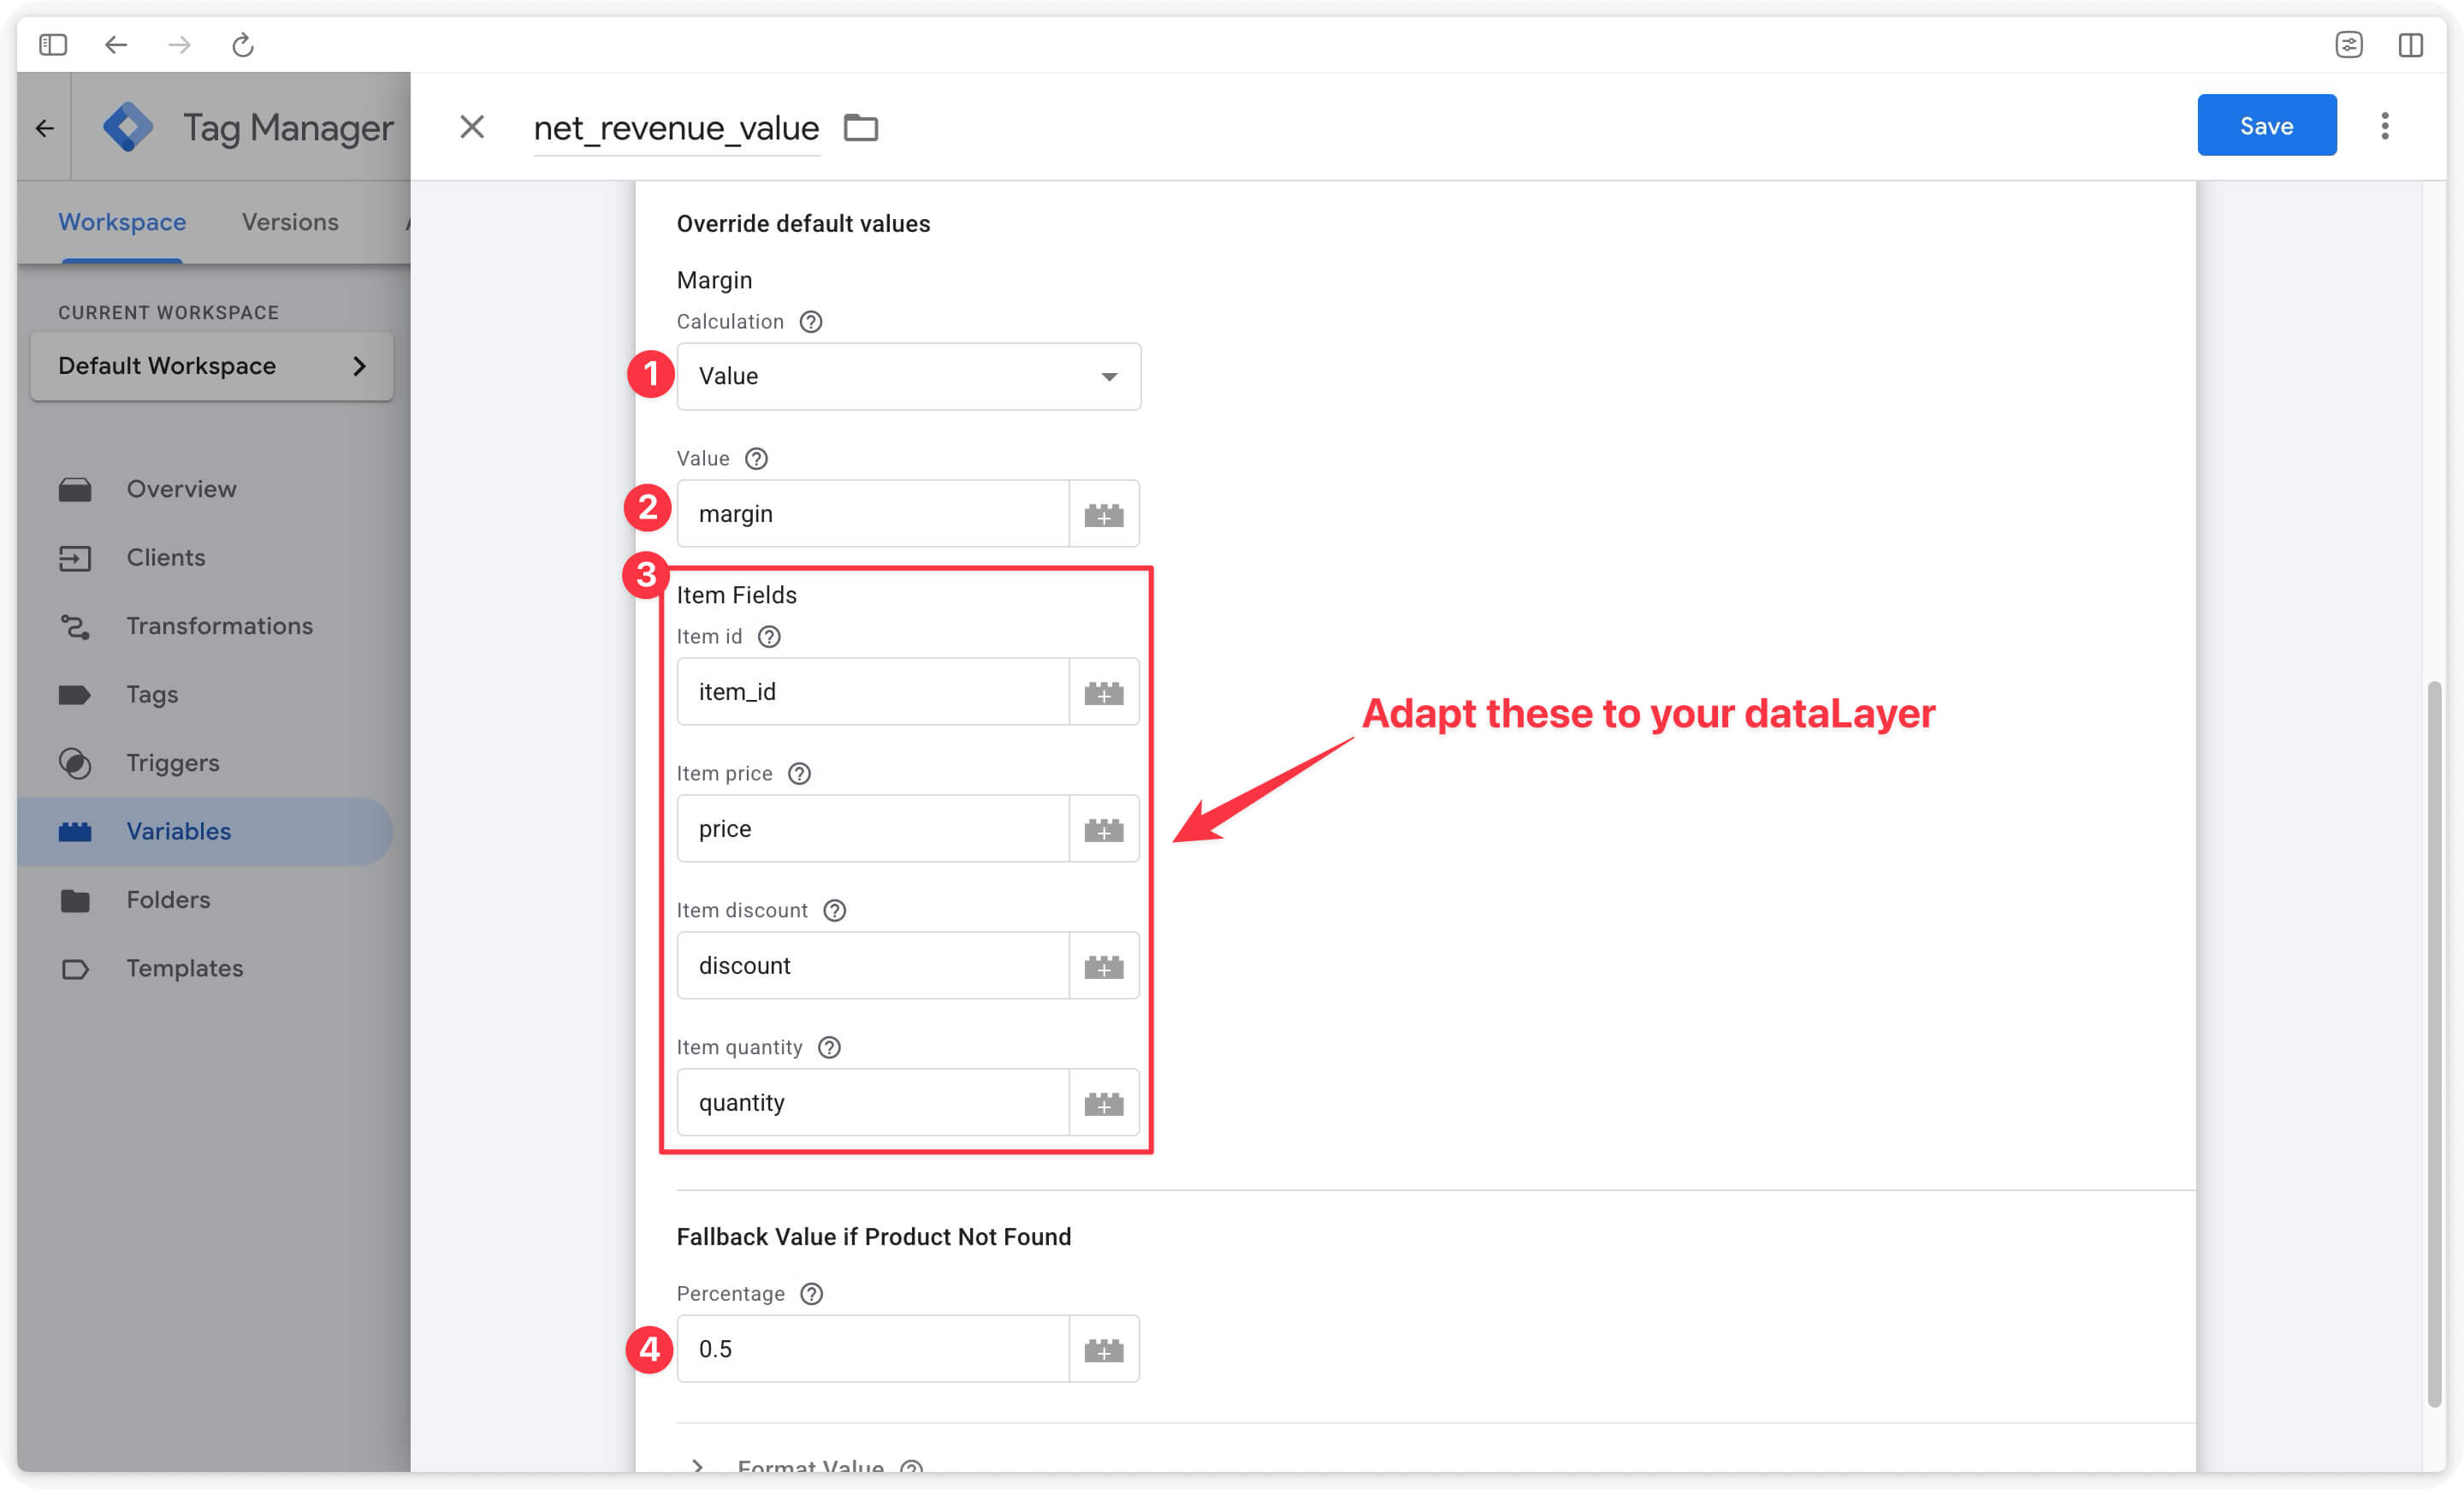Click the Item quantity input field
2464x1489 pixels.
click(x=873, y=1103)
